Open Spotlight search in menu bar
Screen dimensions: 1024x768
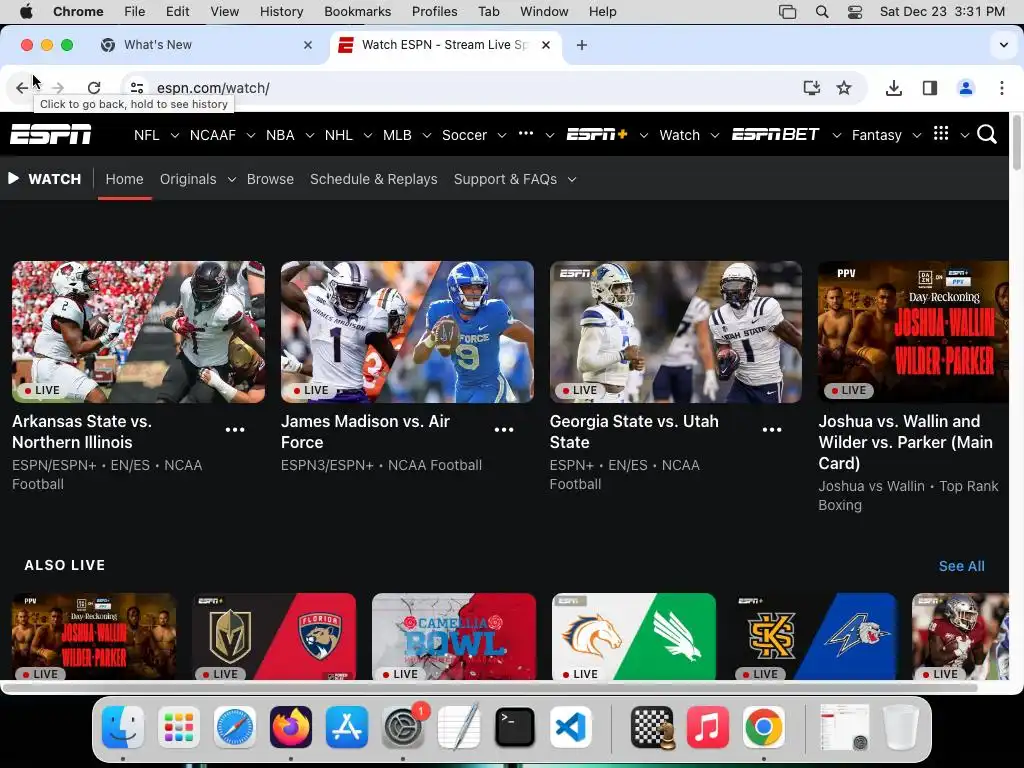[822, 12]
